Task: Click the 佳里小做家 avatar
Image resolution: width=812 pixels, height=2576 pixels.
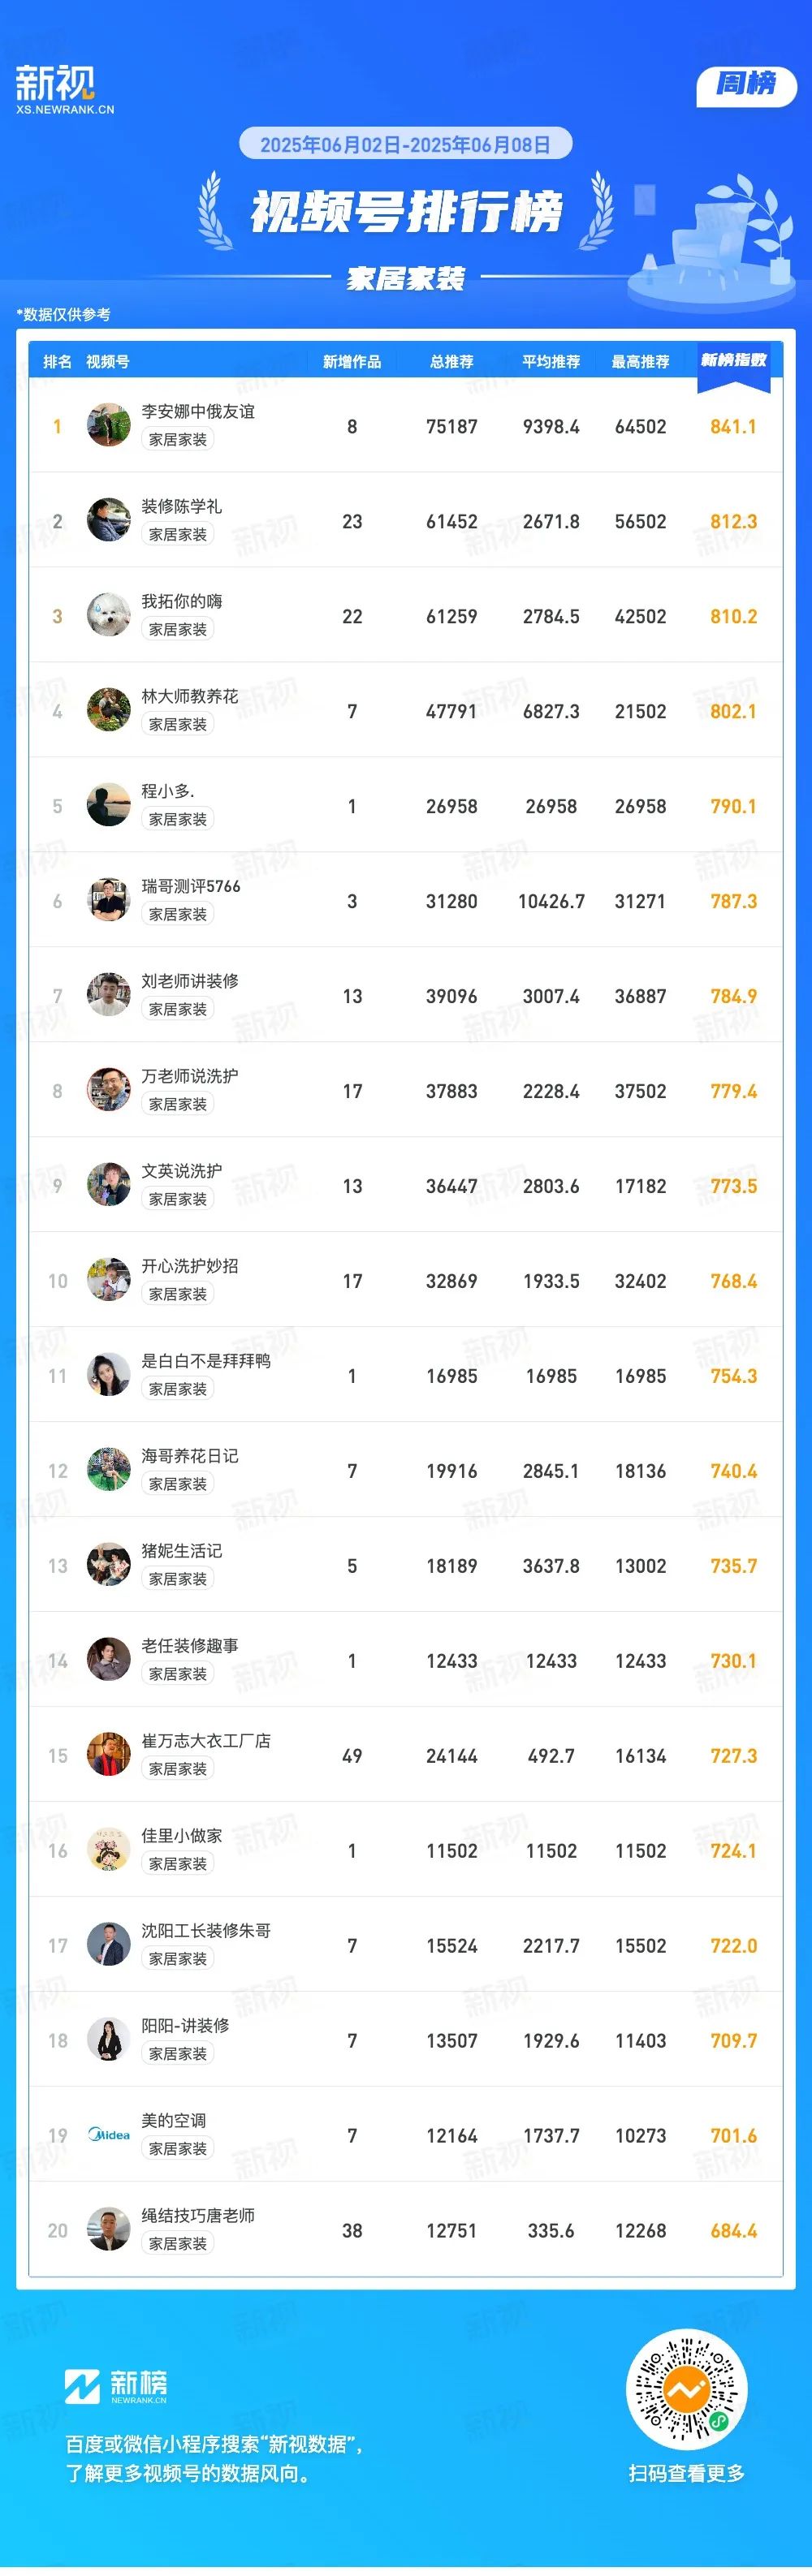Action: (108, 1849)
